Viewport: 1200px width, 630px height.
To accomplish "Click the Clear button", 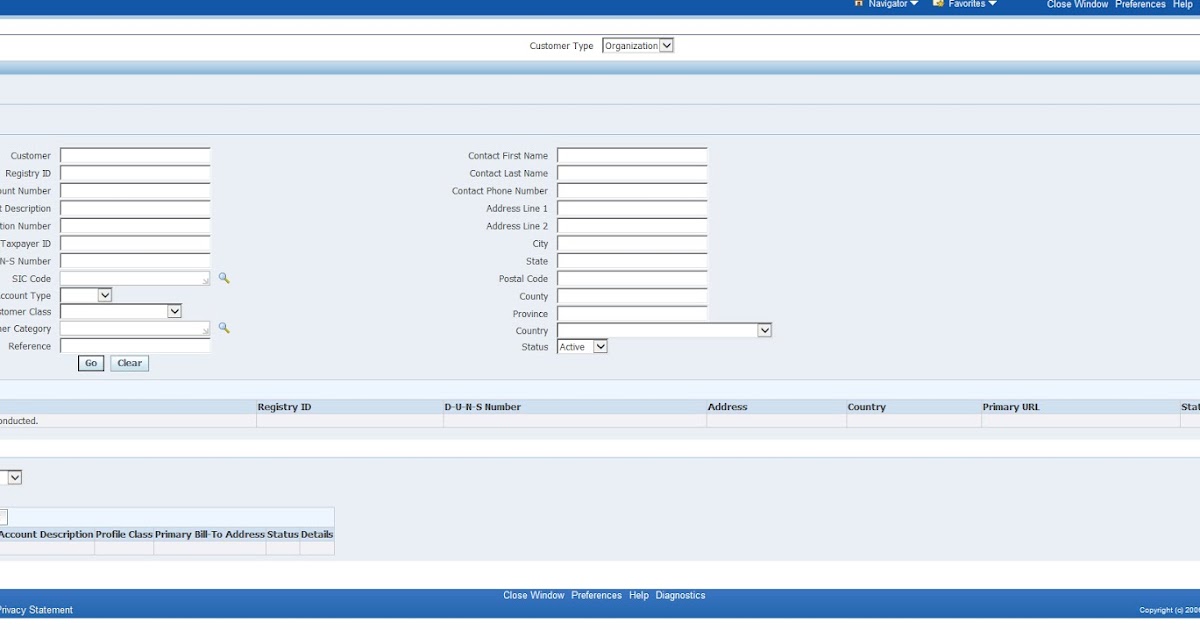I will (129, 363).
